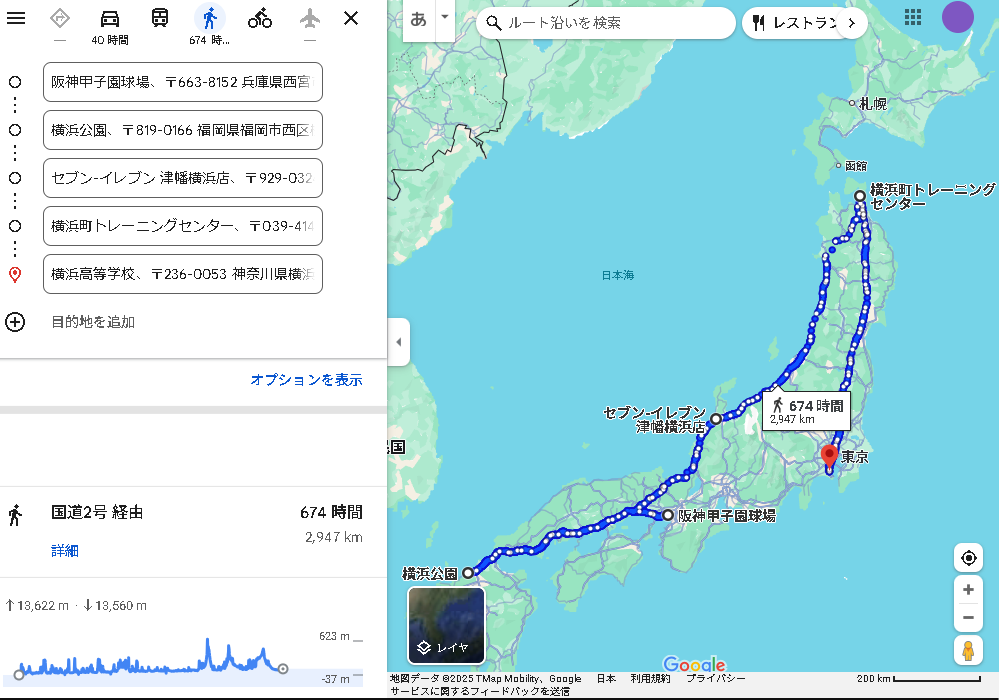This screenshot has width=999, height=700.
Task: Click the Street View pegman
Action: pos(968,651)
